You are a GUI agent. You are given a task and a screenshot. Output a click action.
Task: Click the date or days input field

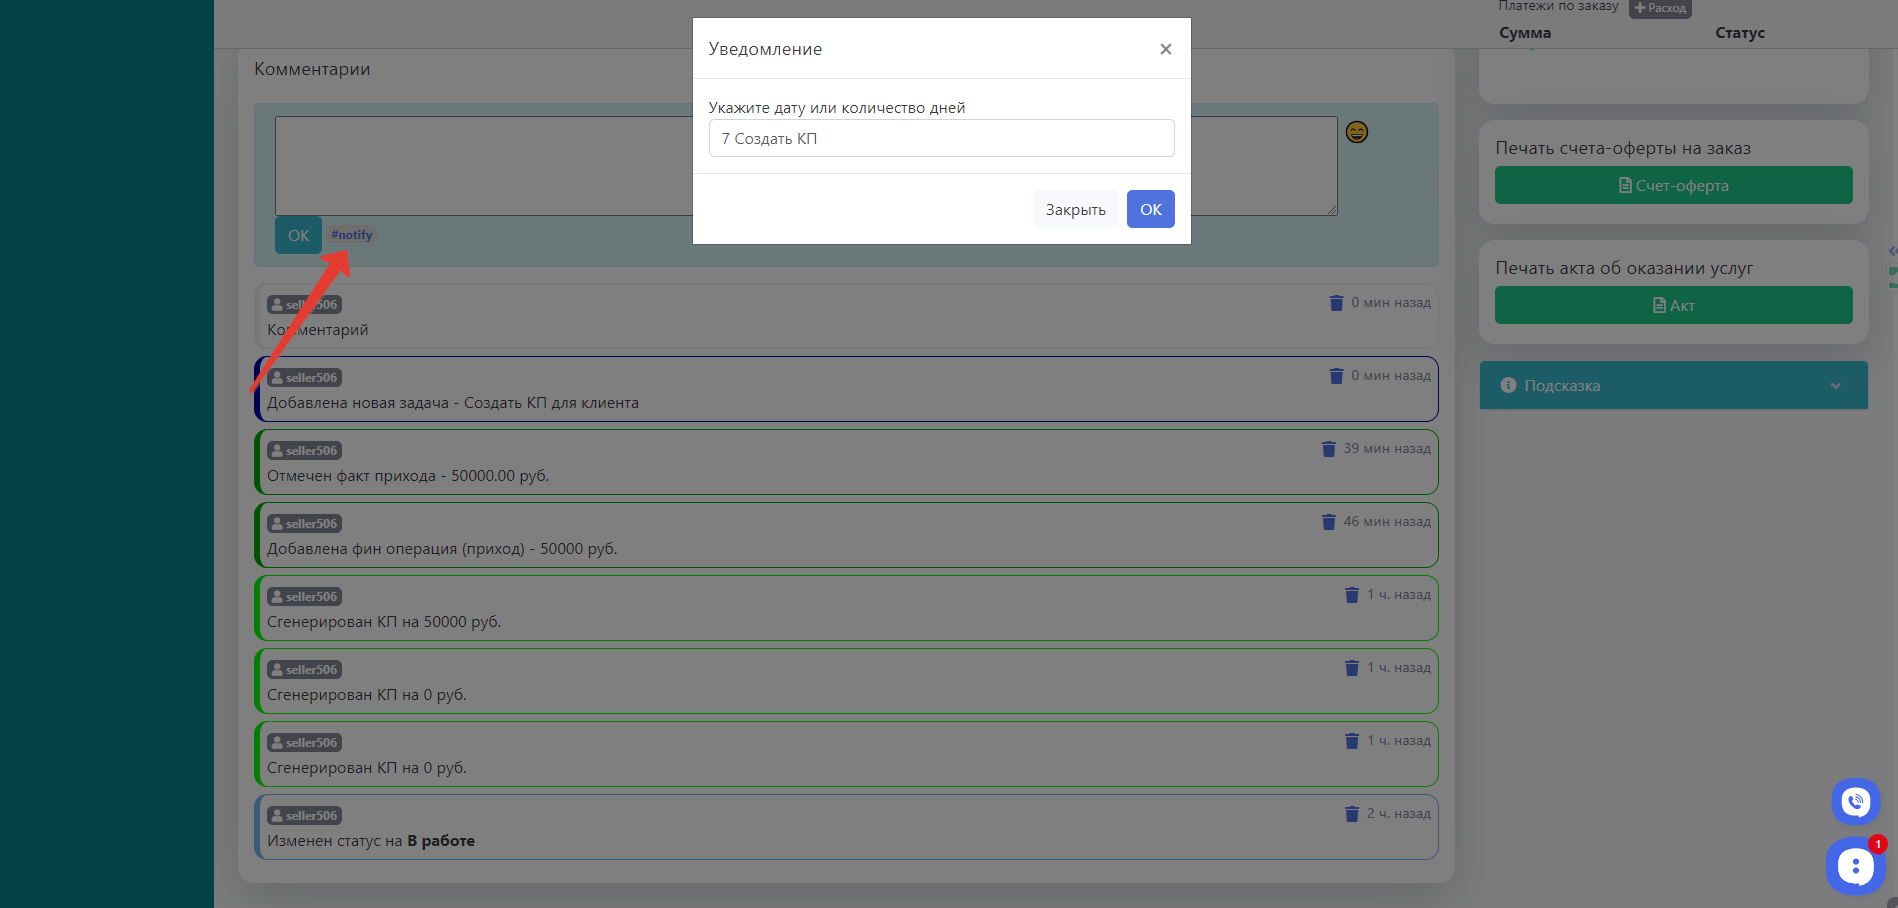[x=941, y=138]
